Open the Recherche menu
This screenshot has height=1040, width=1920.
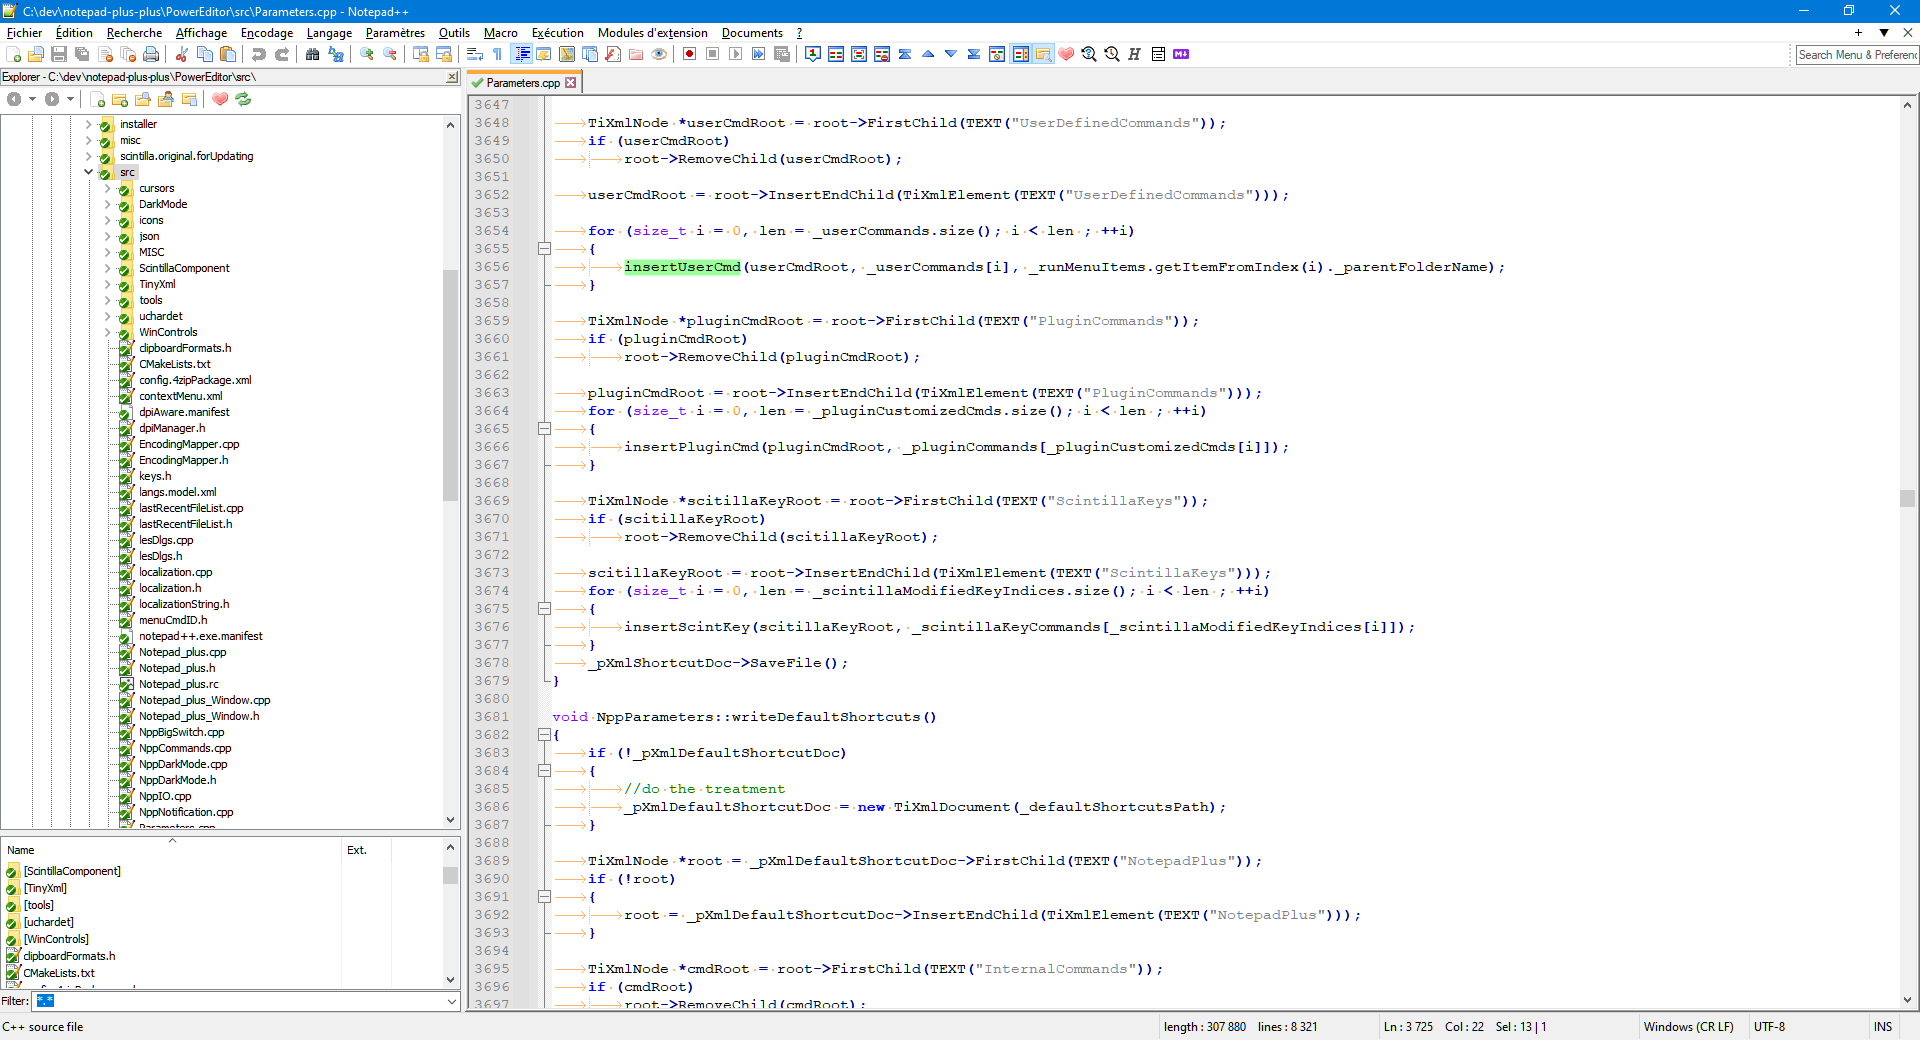134,33
